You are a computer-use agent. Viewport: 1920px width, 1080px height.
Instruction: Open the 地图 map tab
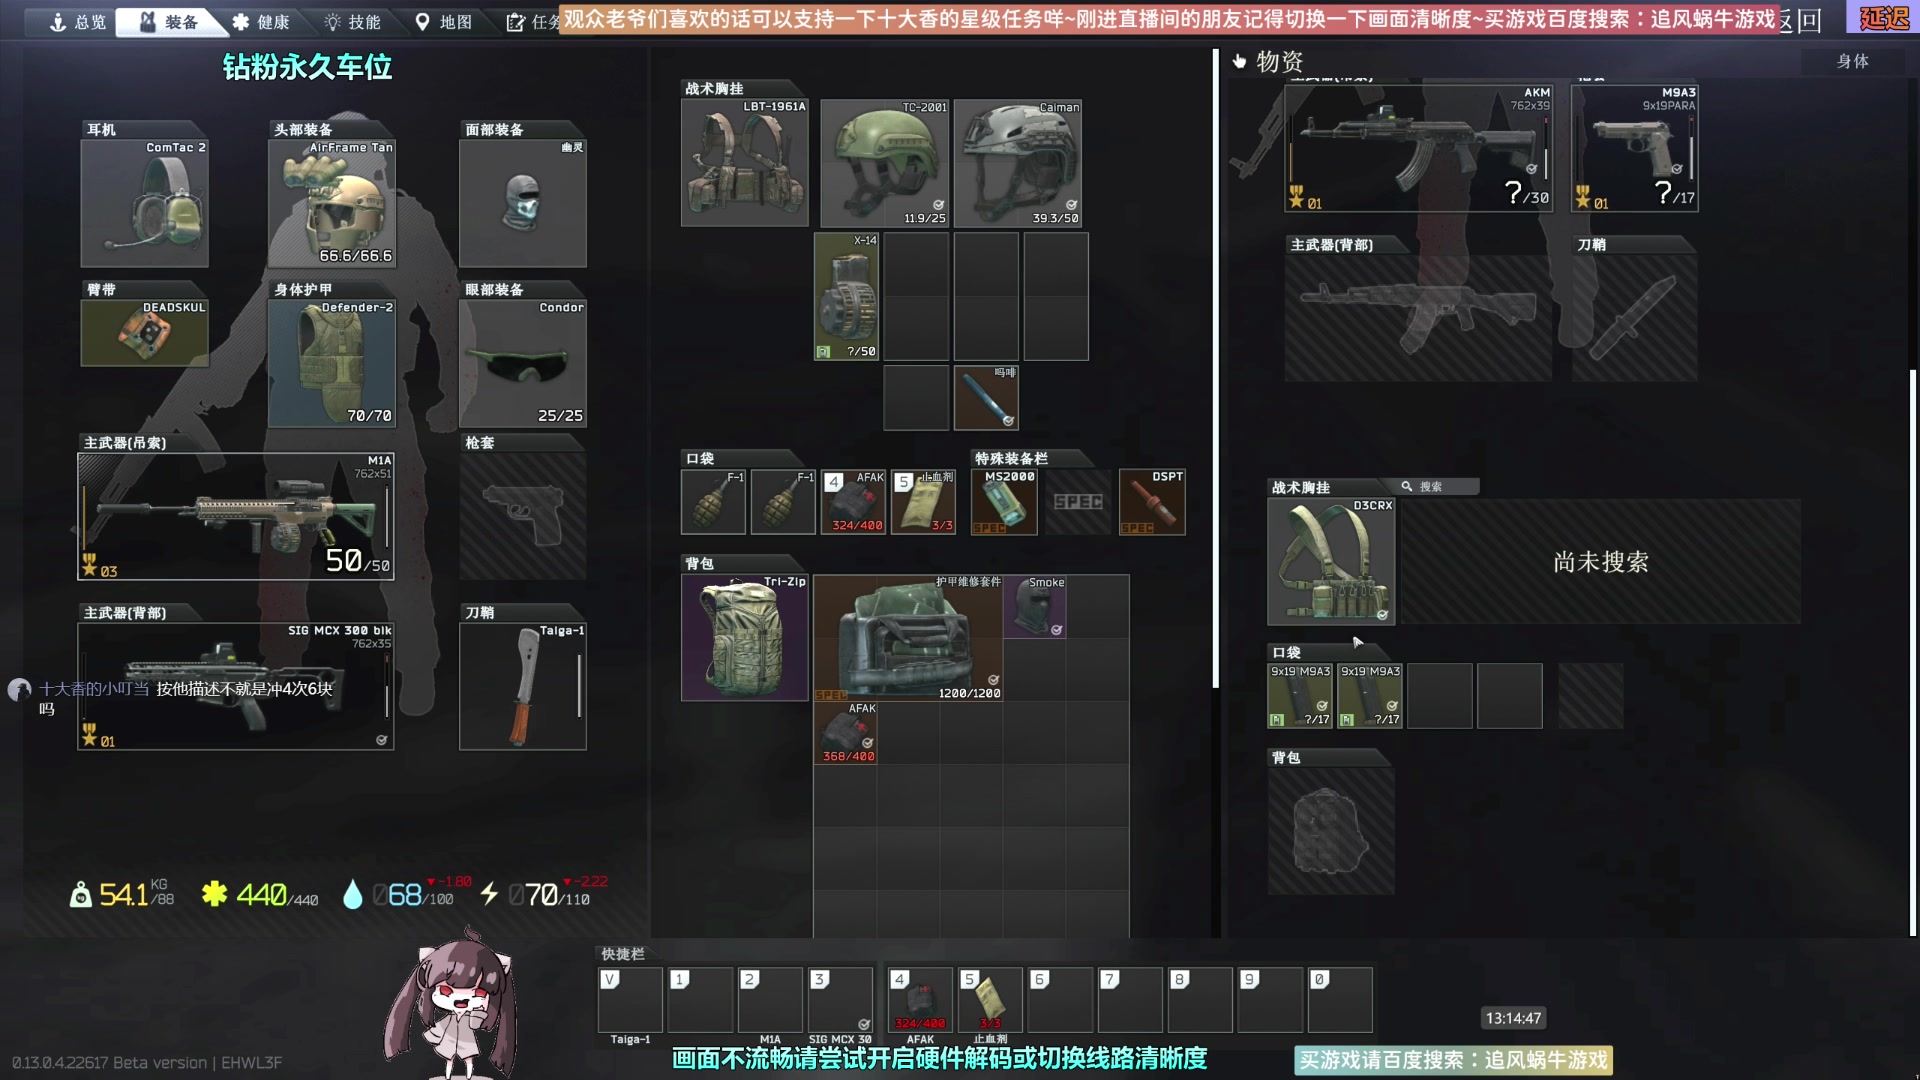443,21
